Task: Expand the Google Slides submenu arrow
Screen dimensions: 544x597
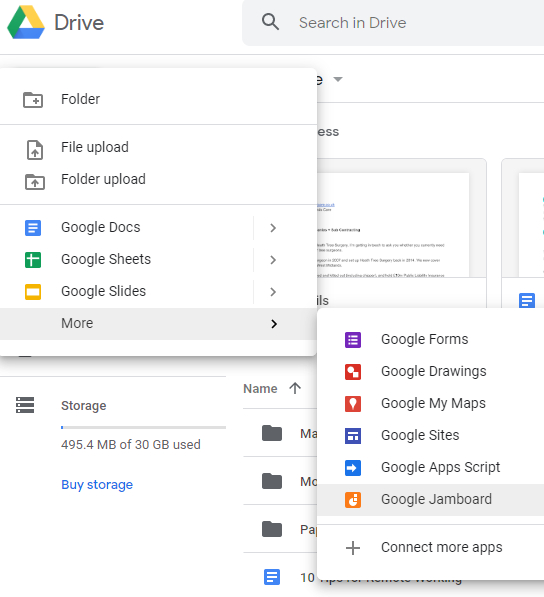Action: coord(273,292)
